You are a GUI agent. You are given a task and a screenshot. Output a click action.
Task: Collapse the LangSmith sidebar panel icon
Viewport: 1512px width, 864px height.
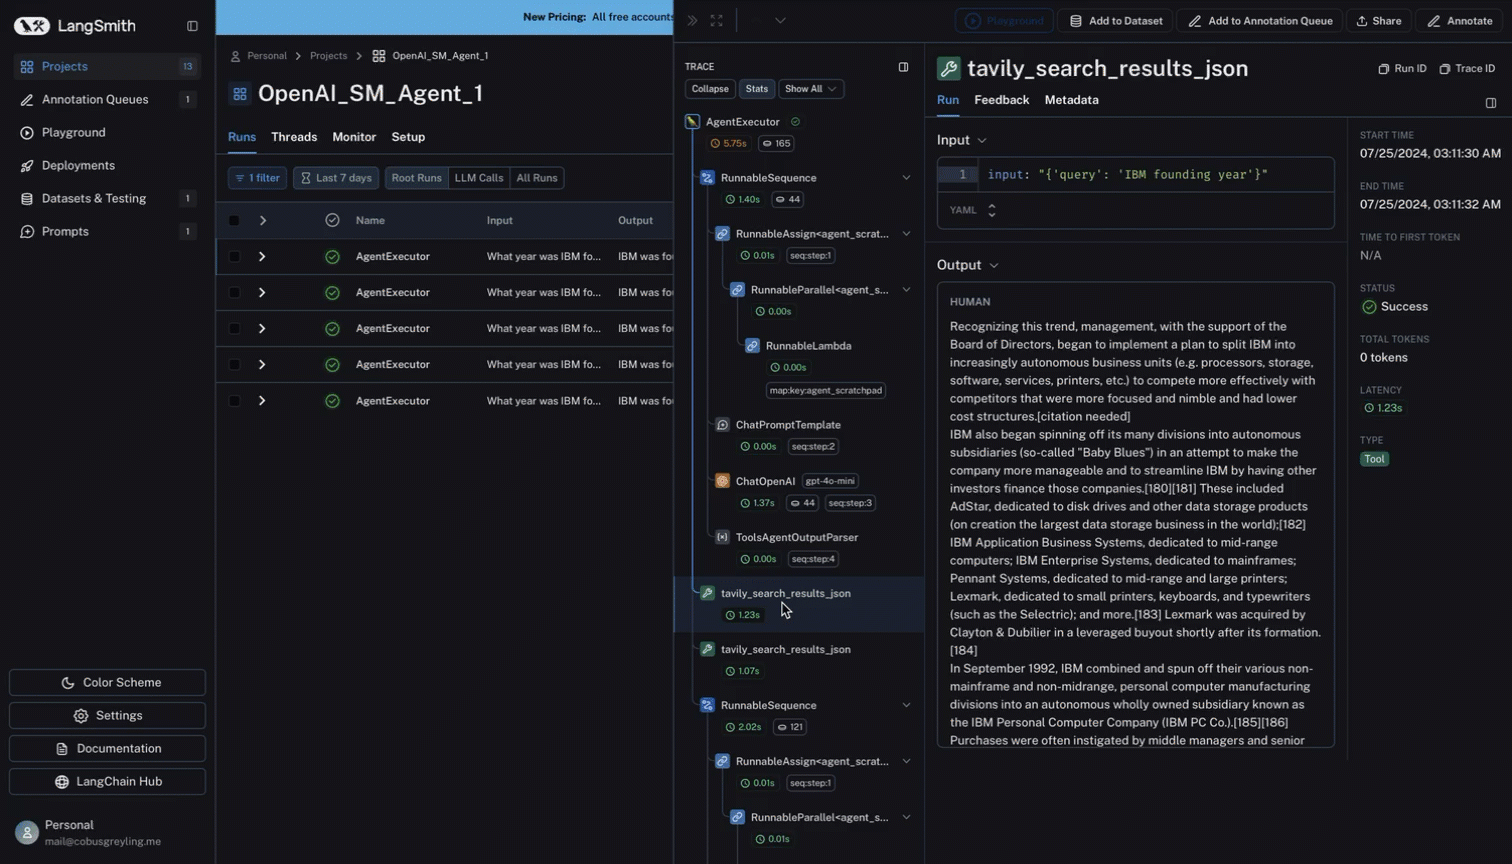pyautogui.click(x=192, y=26)
